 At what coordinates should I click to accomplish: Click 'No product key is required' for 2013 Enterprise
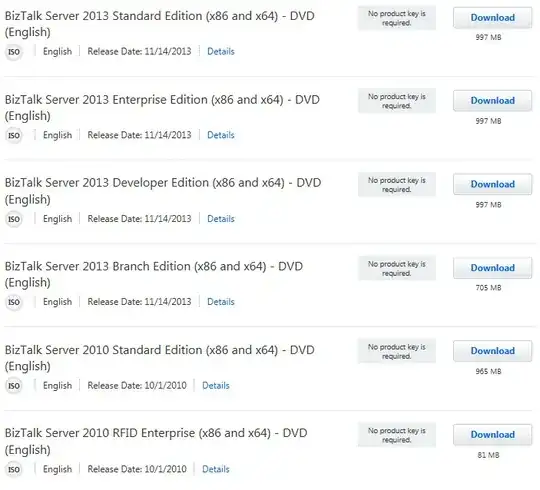pyautogui.click(x=397, y=101)
